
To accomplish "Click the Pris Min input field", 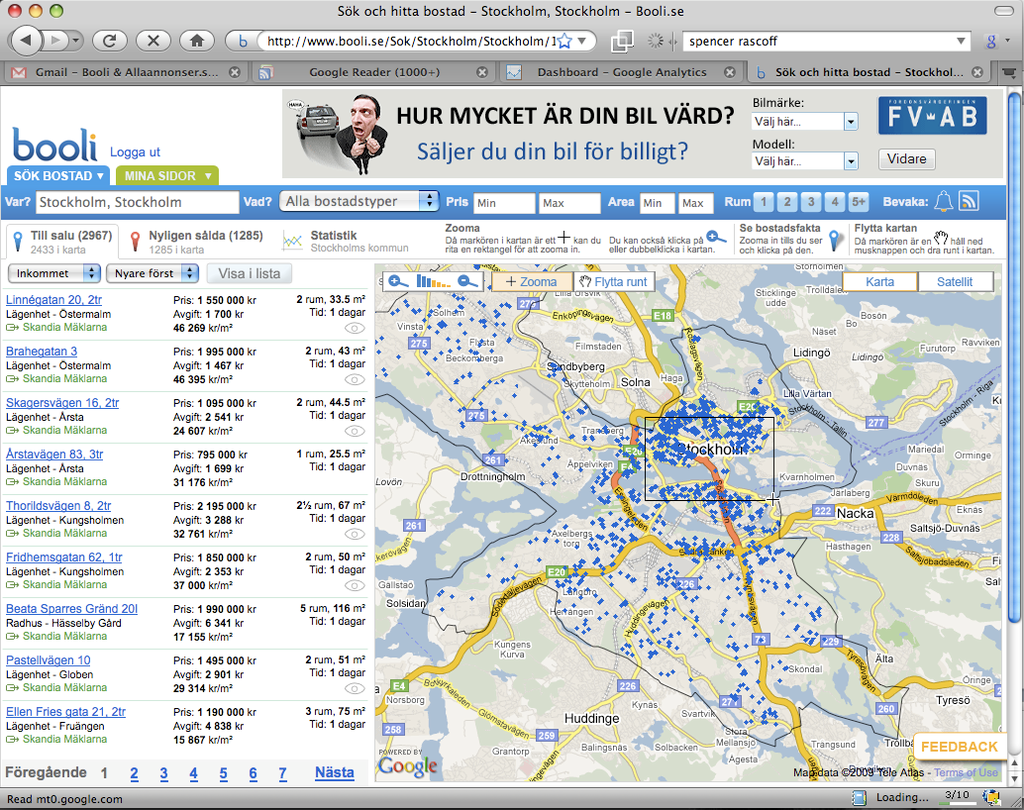I will pyautogui.click(x=504, y=202).
